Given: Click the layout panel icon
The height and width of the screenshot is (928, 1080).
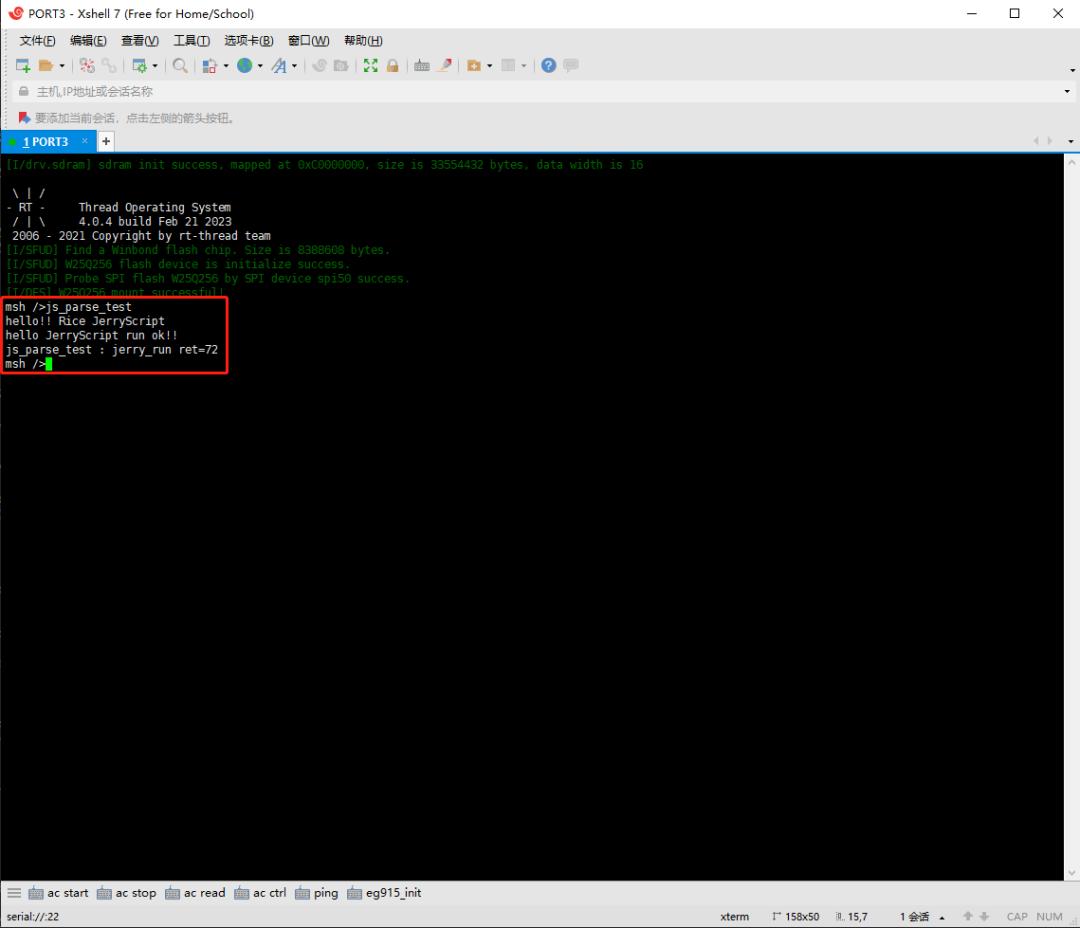Looking at the screenshot, I should 508,65.
